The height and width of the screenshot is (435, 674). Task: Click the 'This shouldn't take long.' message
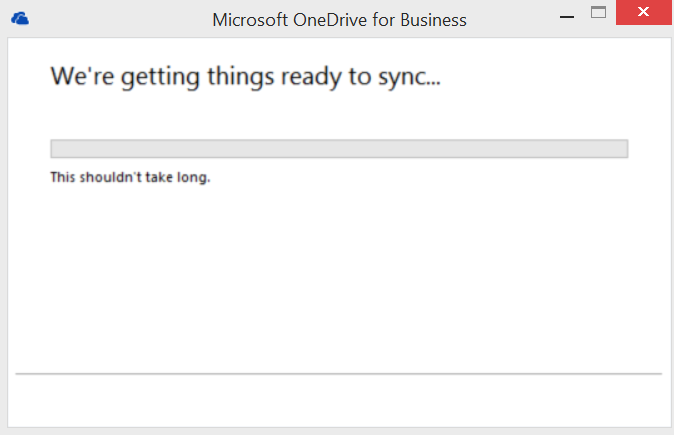pos(130,178)
